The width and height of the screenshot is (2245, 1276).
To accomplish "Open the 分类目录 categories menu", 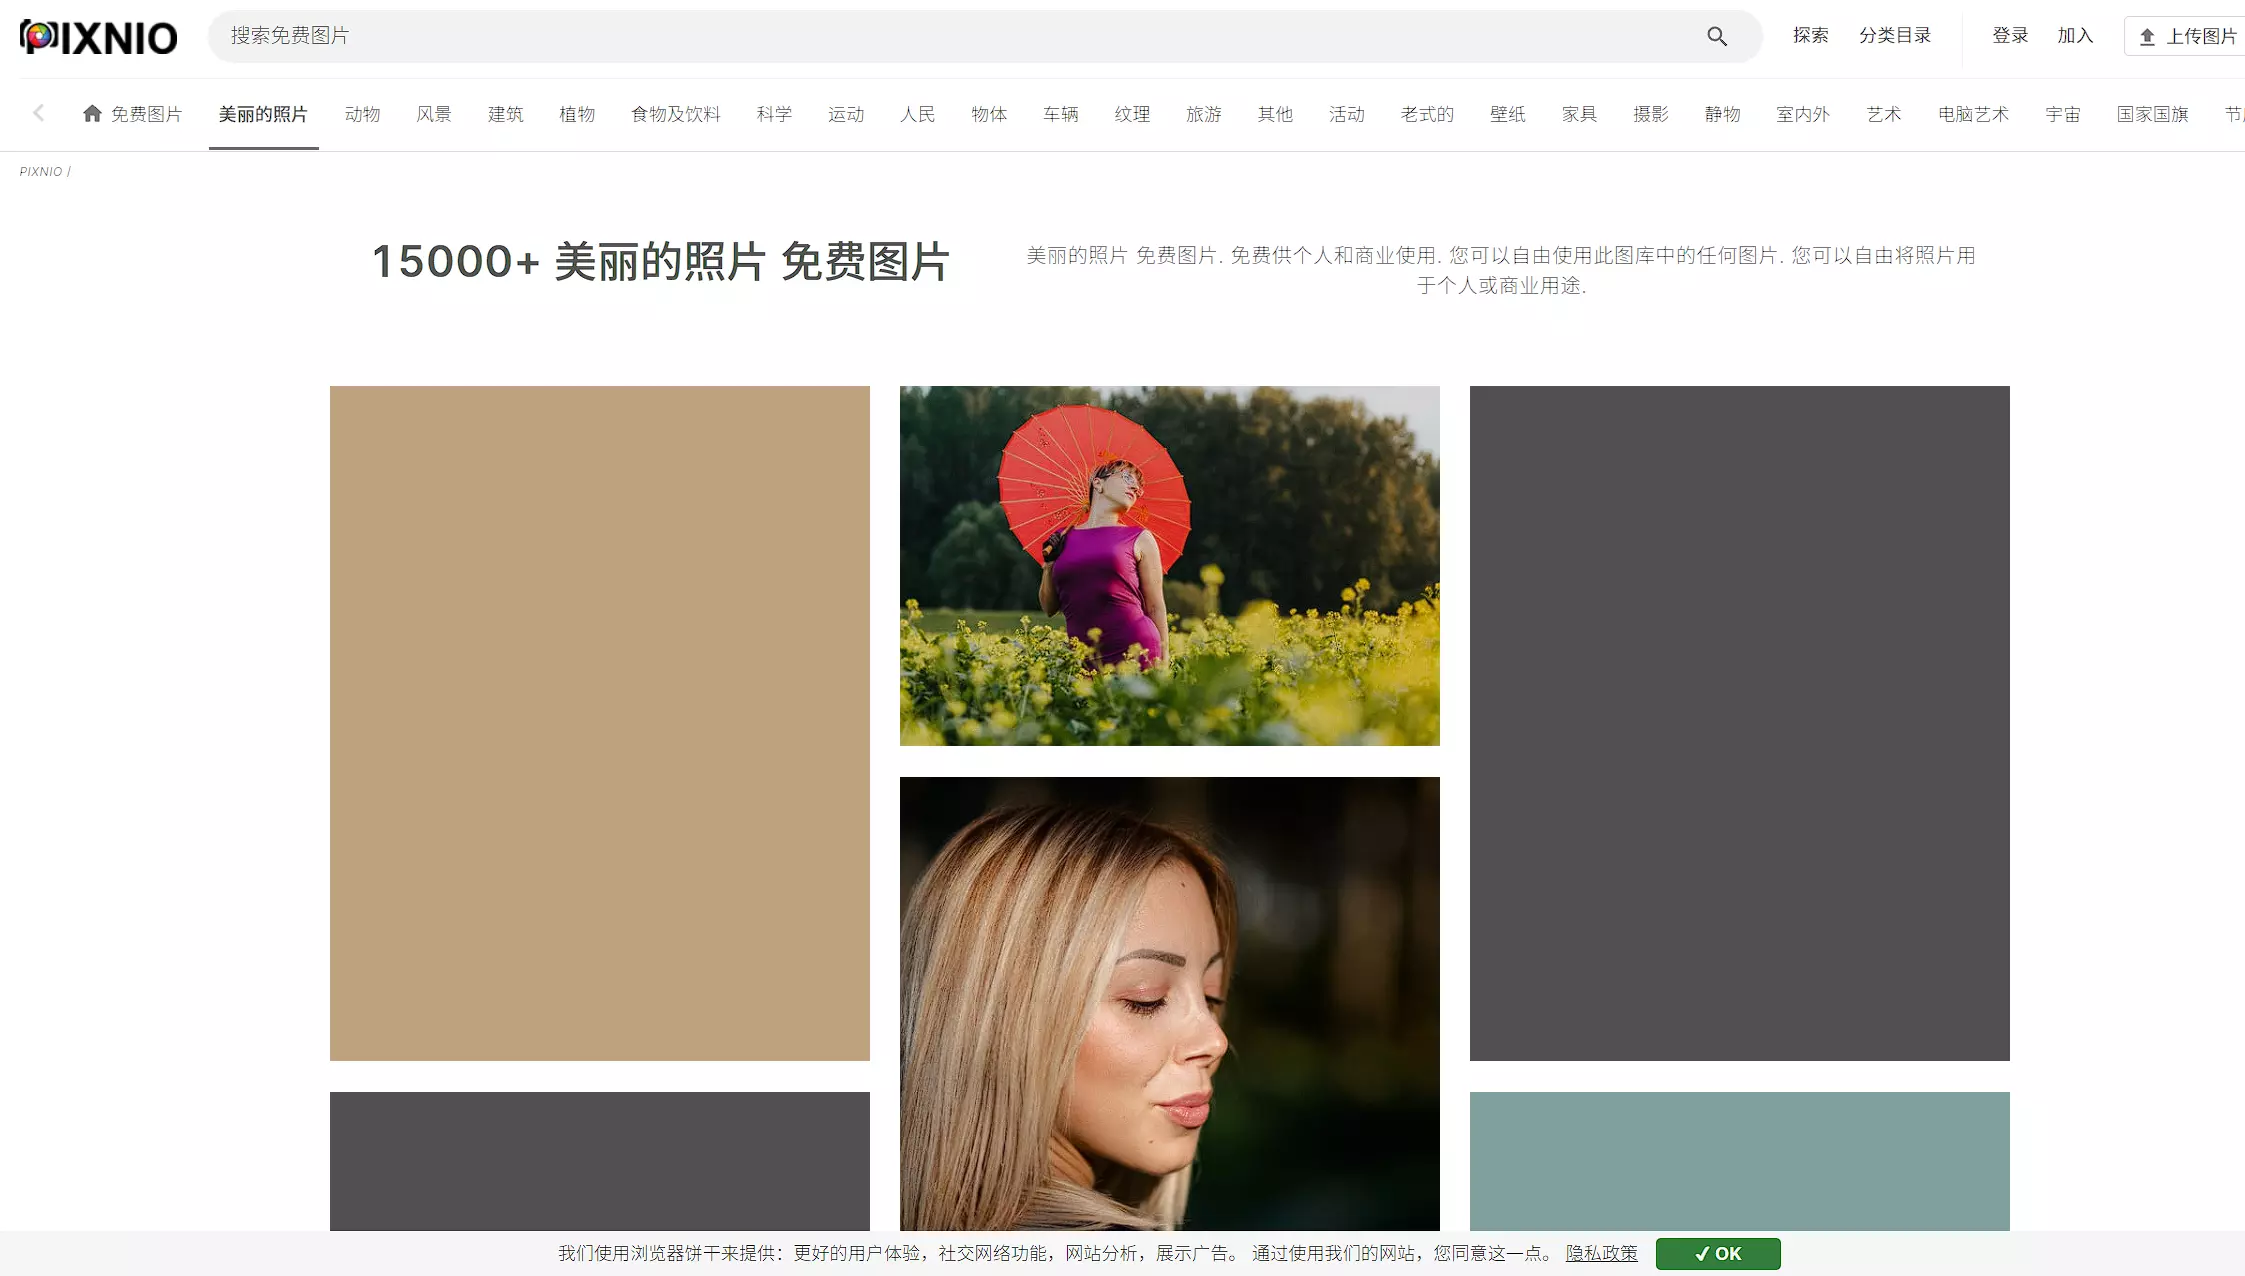I will coord(1894,36).
